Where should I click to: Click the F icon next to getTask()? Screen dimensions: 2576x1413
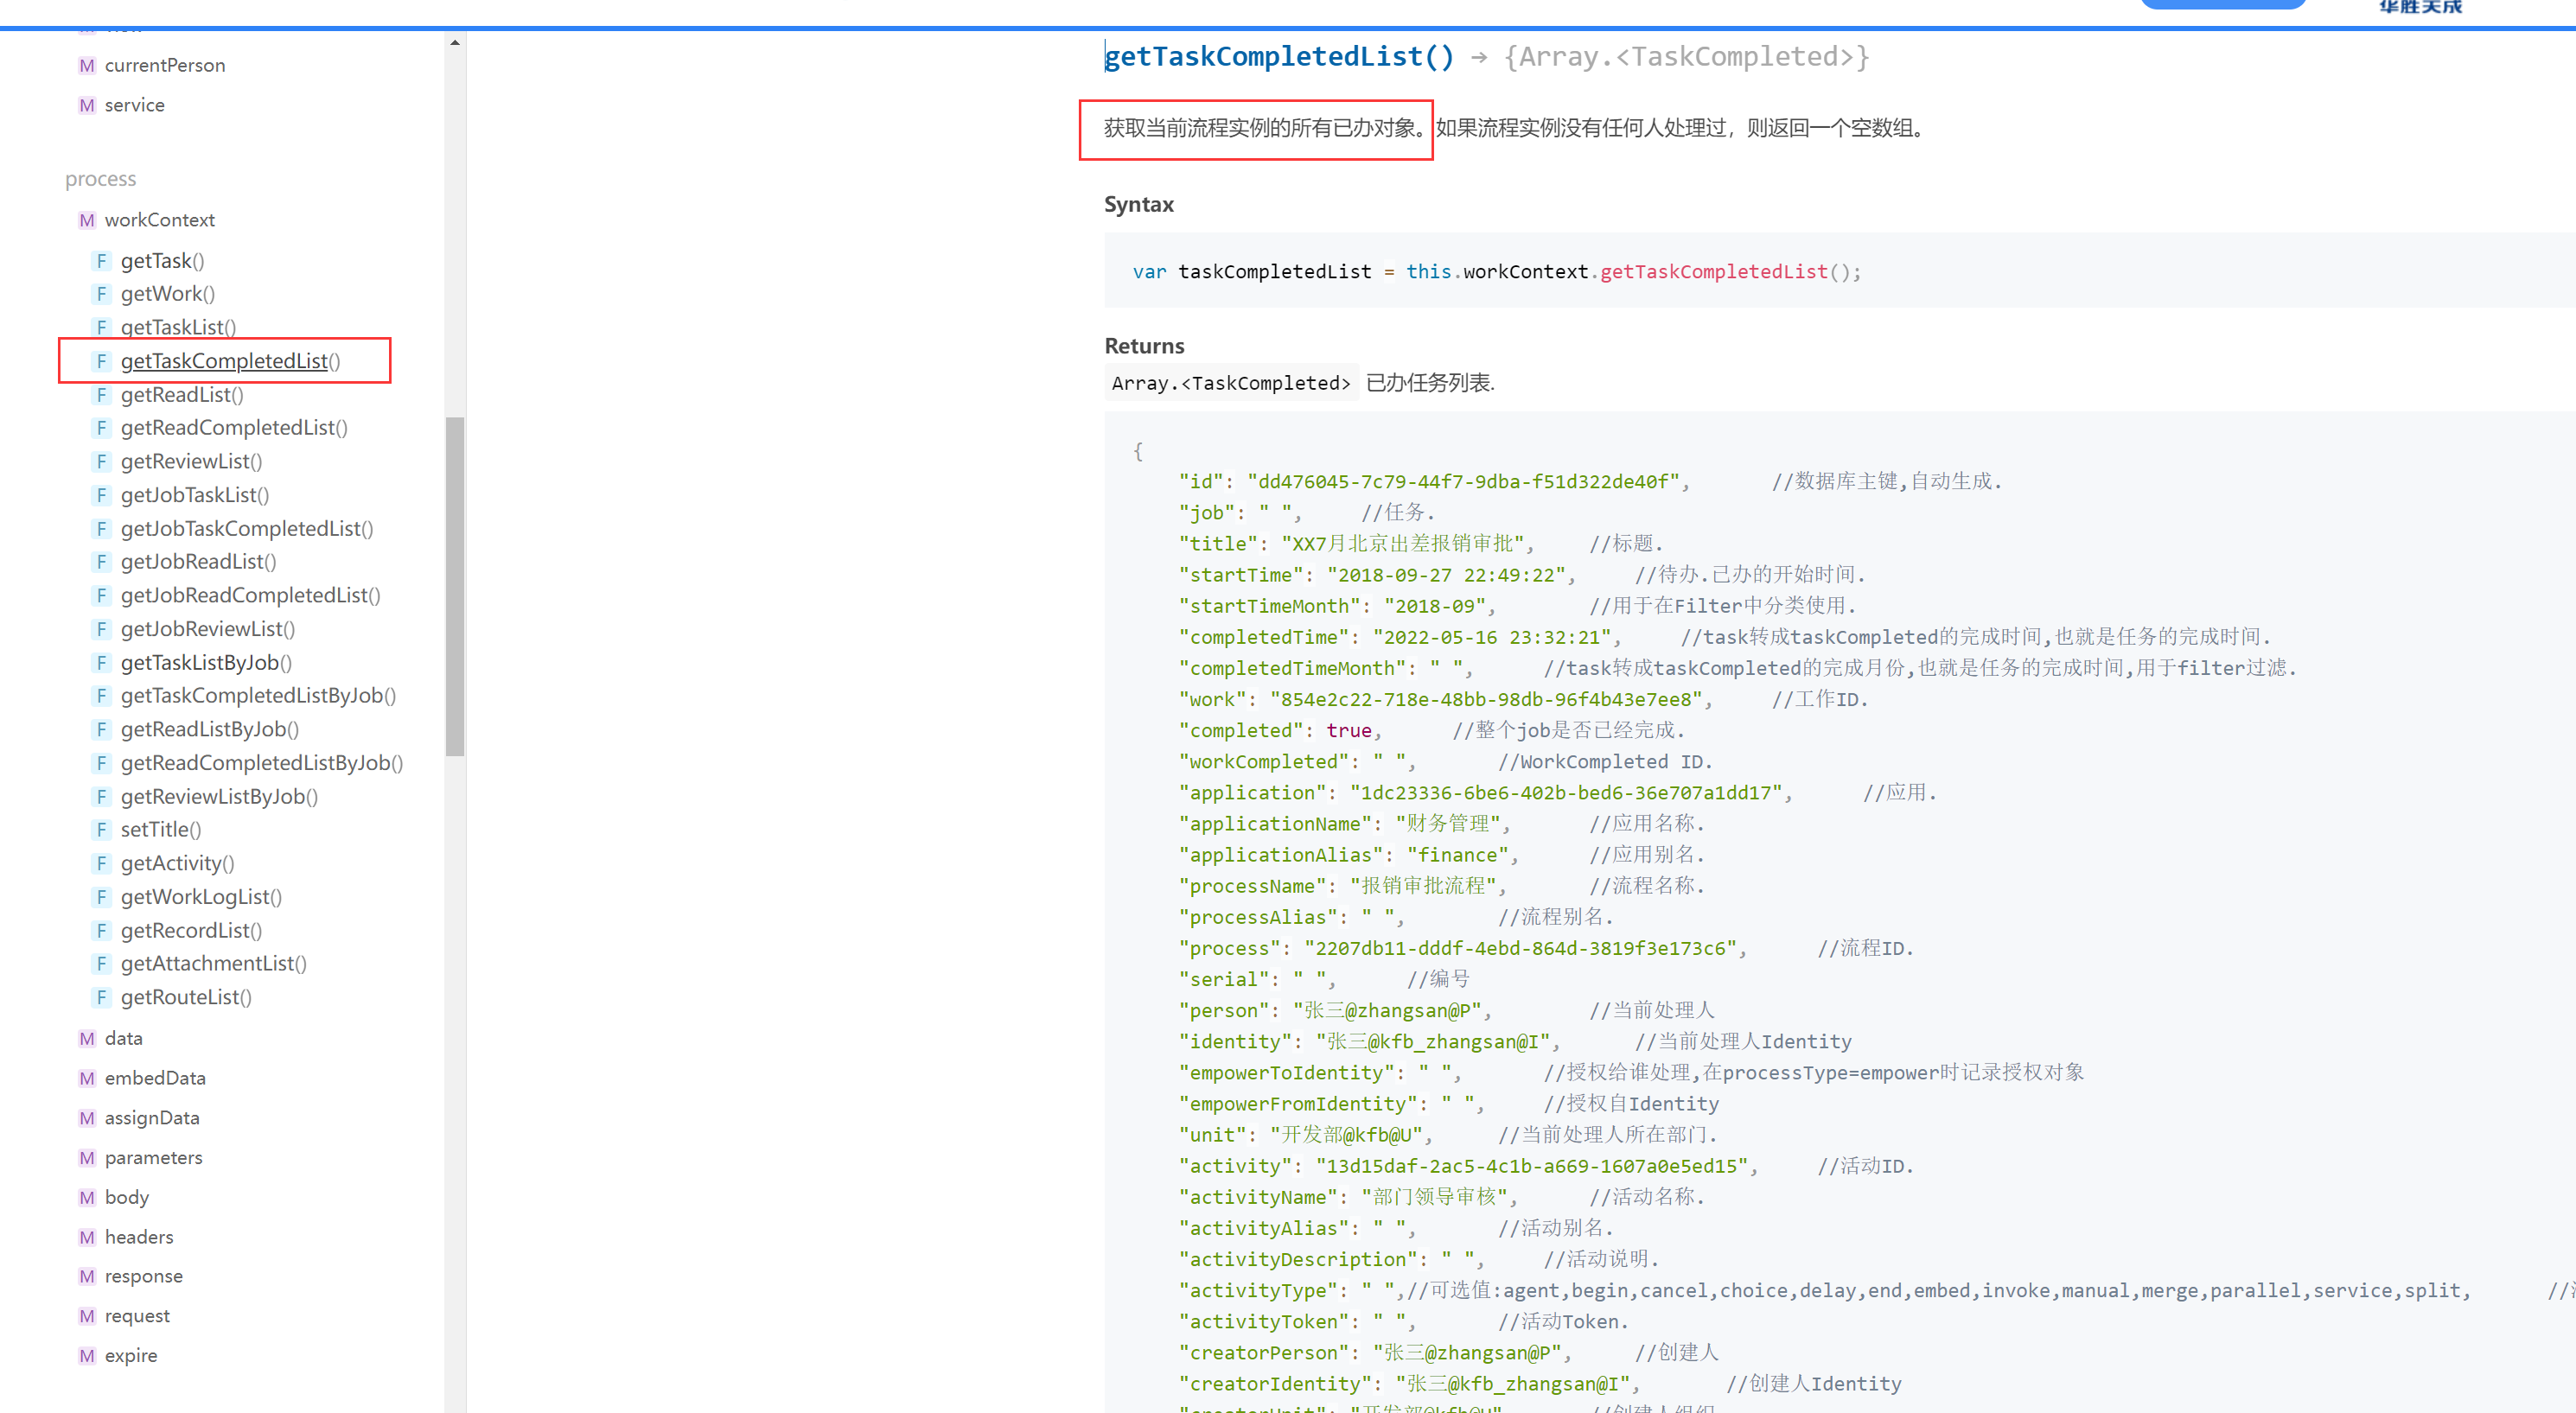(x=101, y=261)
